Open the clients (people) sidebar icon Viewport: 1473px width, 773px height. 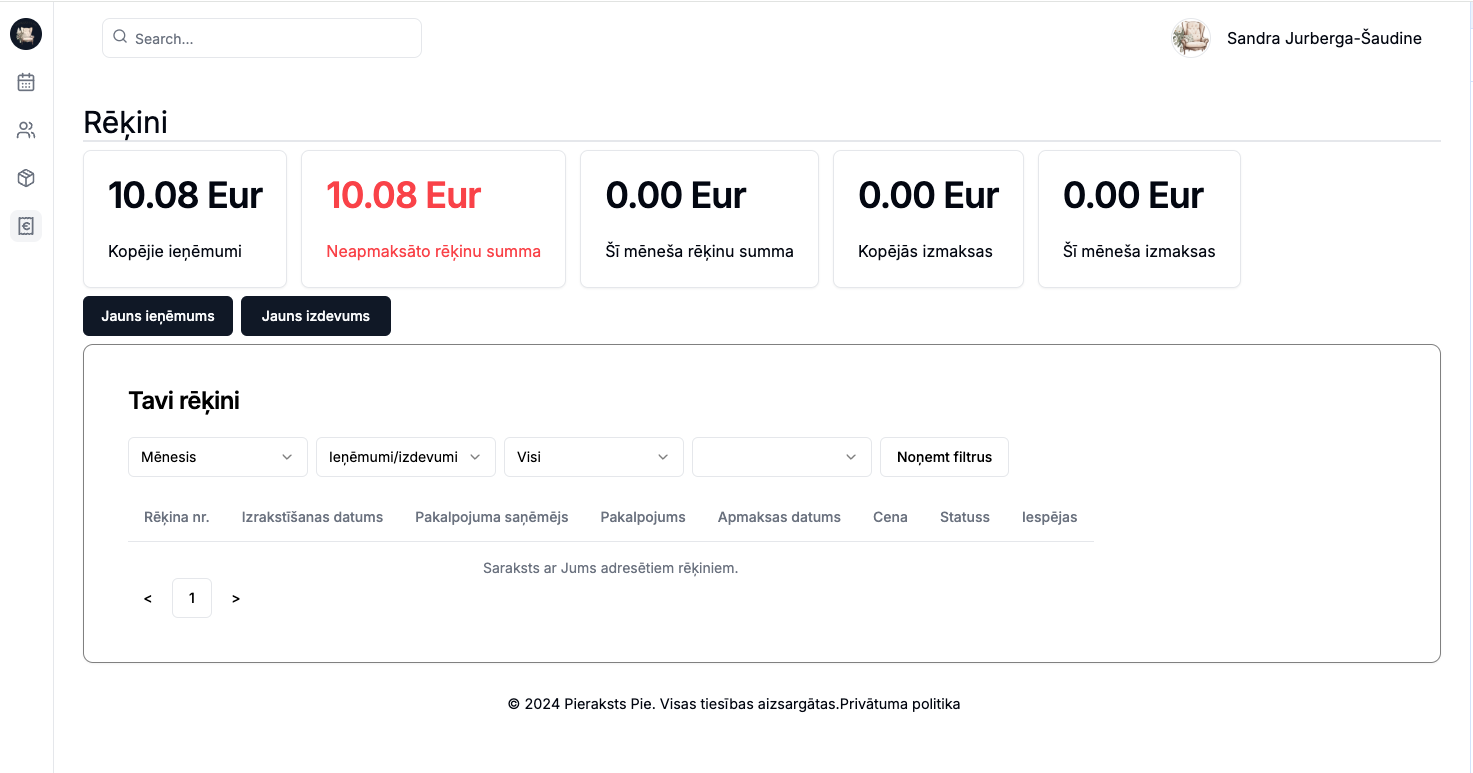click(26, 130)
